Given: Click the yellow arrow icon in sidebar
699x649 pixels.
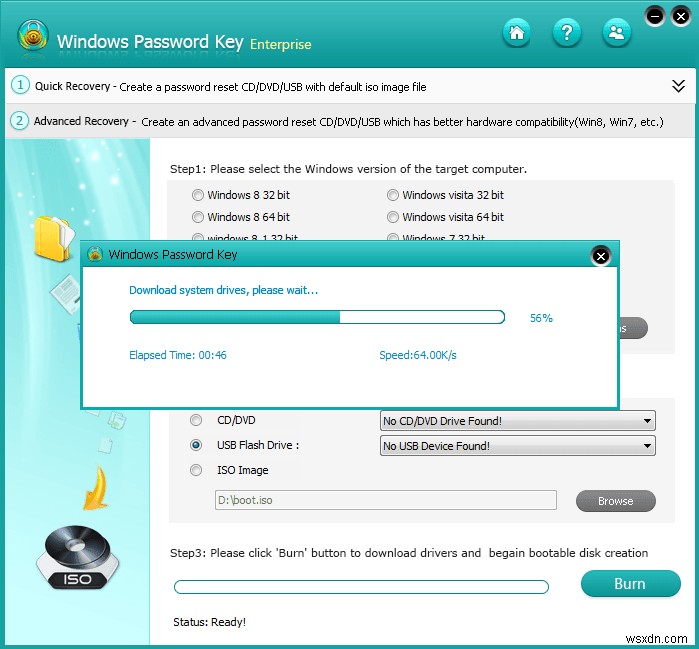Looking at the screenshot, I should point(96,489).
